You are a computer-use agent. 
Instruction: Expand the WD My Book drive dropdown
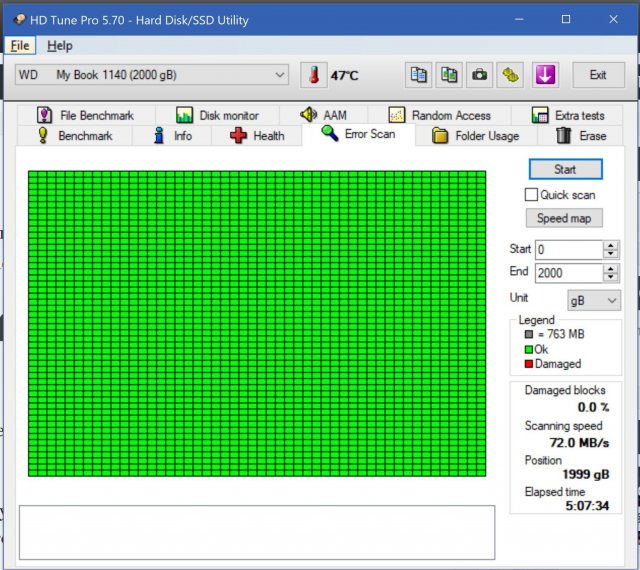(279, 75)
